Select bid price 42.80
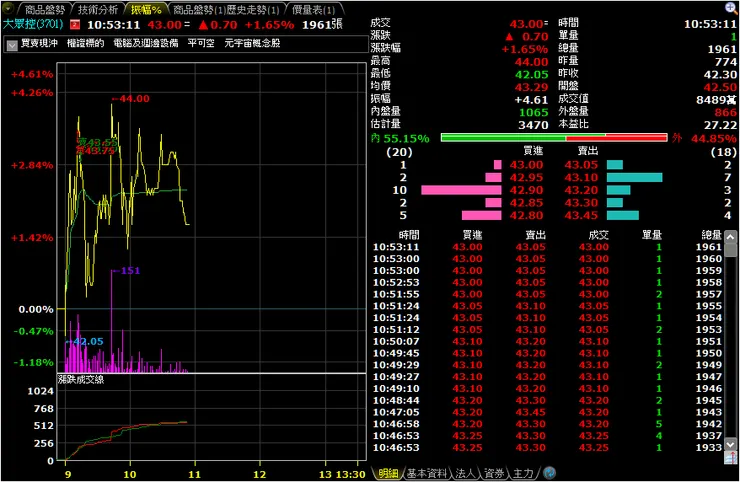 [526, 216]
